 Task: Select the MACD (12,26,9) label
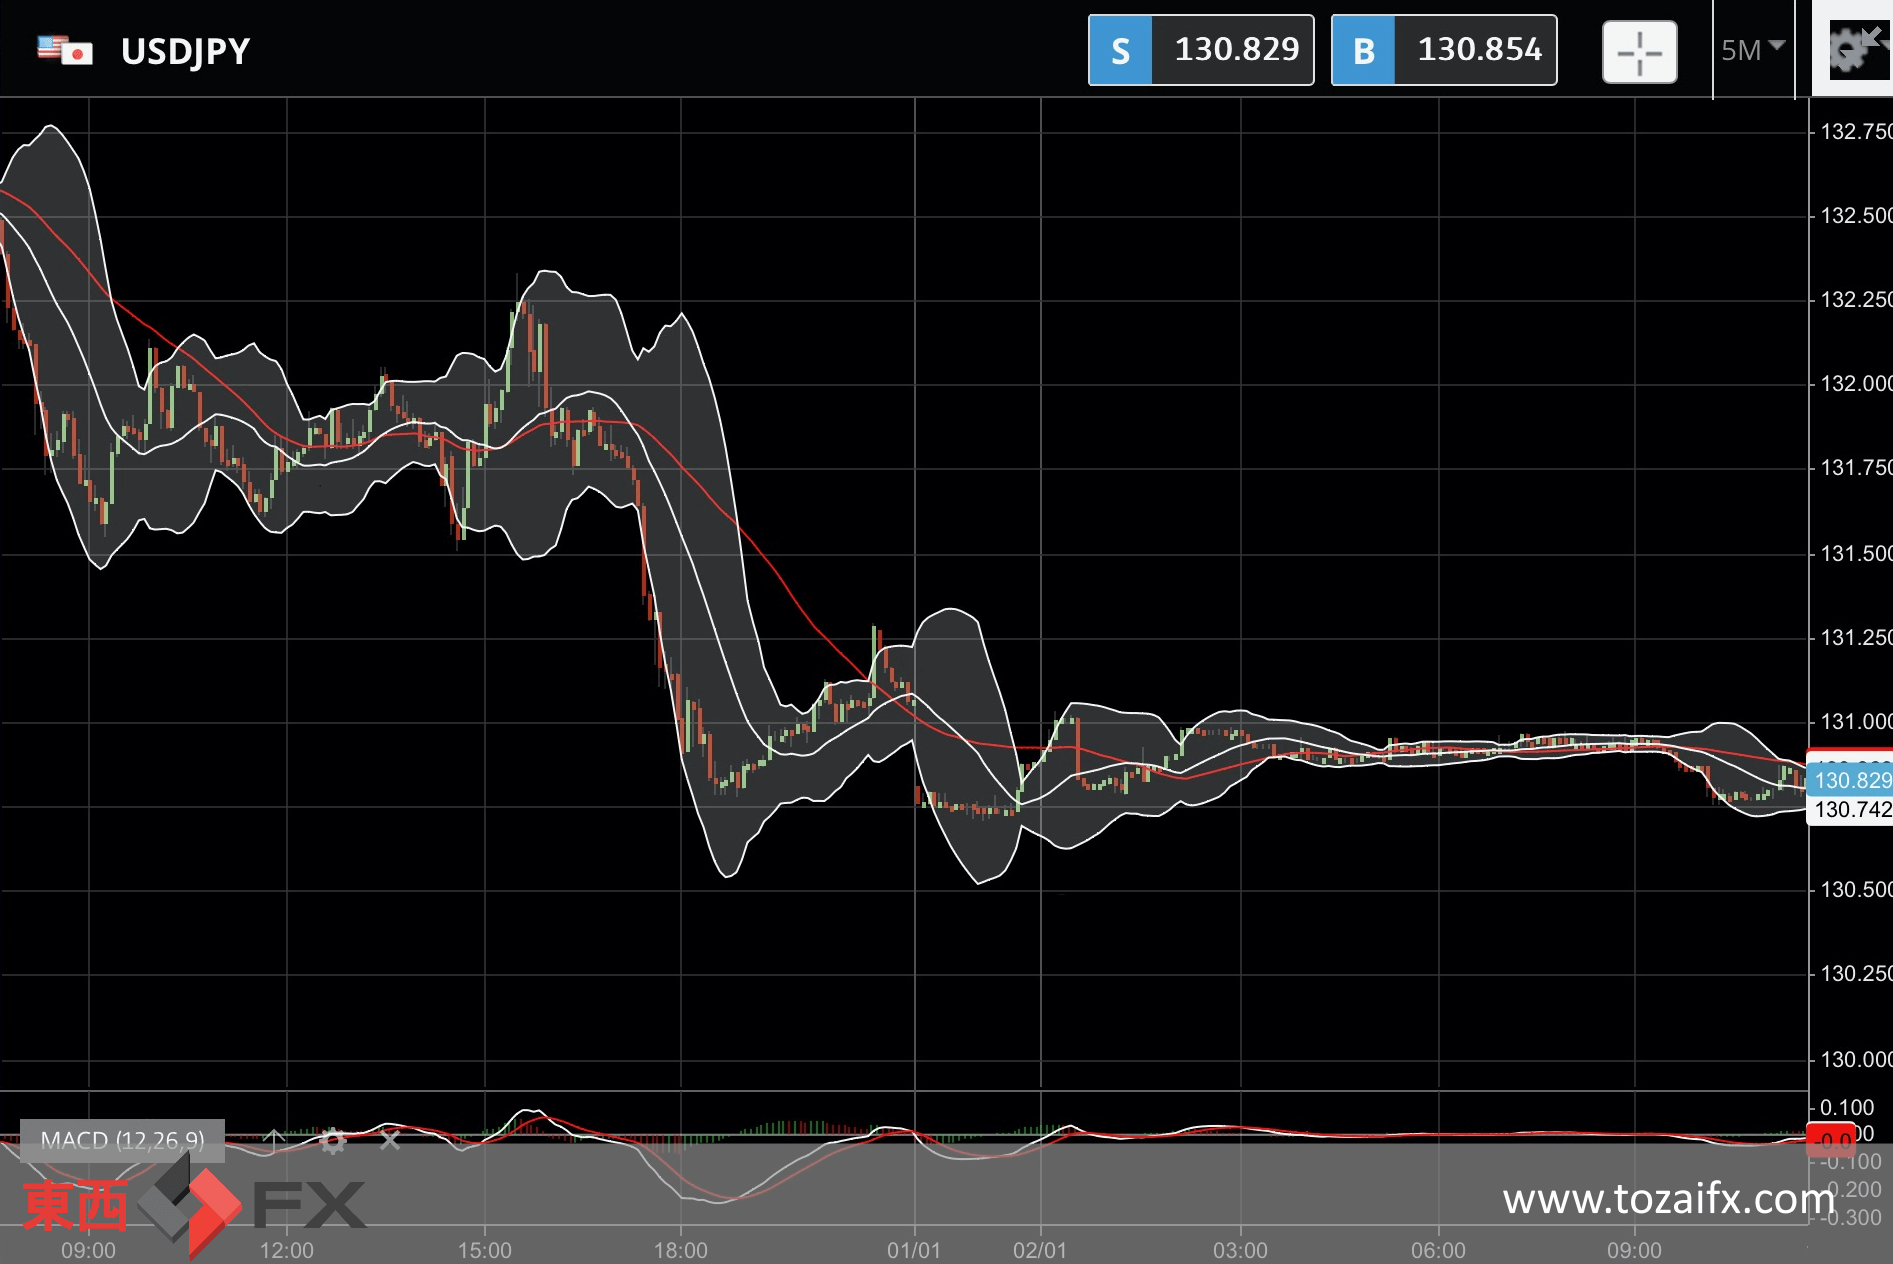(x=122, y=1140)
